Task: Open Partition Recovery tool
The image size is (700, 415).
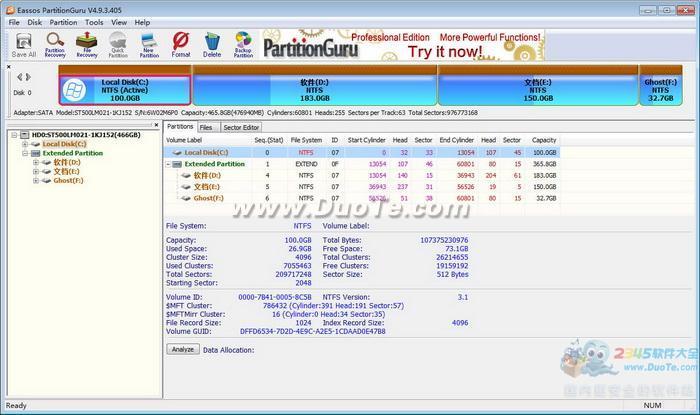Action: [55, 45]
